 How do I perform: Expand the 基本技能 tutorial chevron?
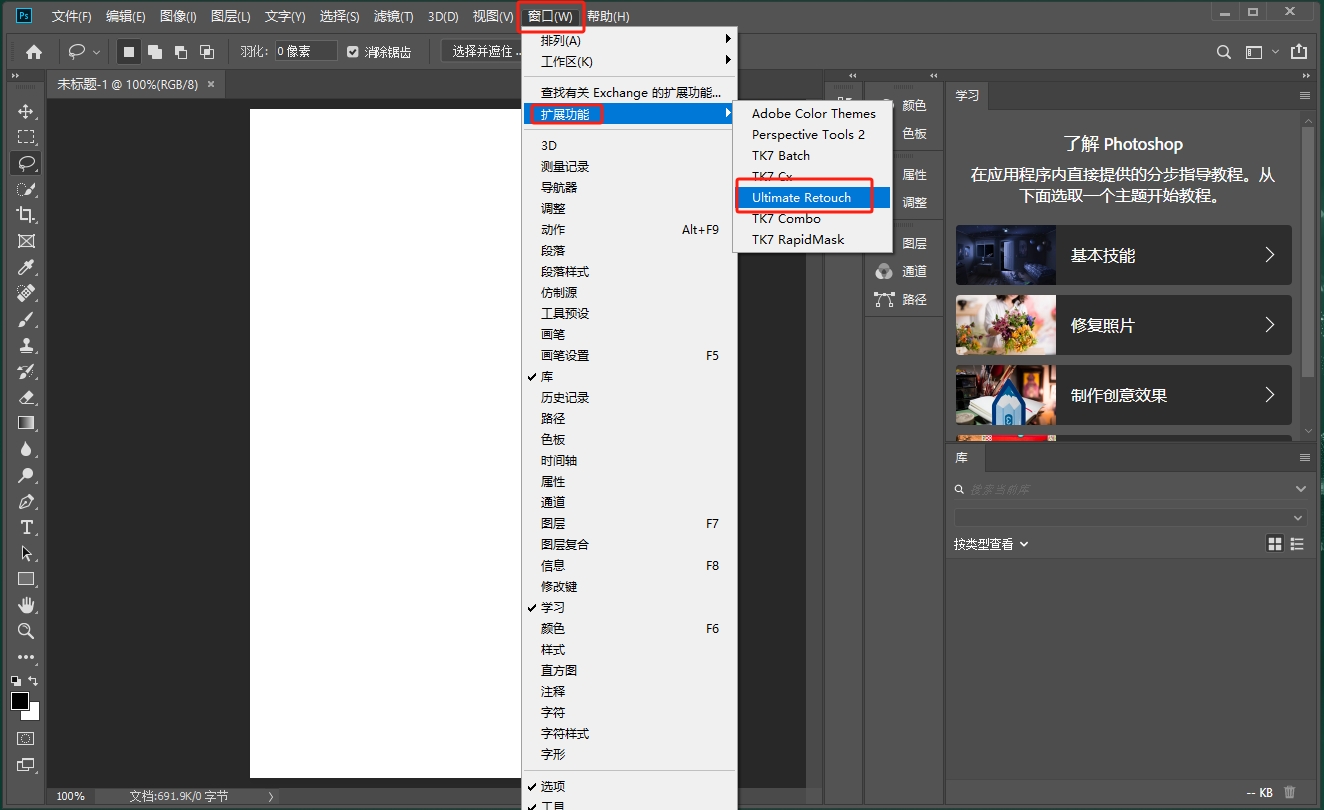1269,255
